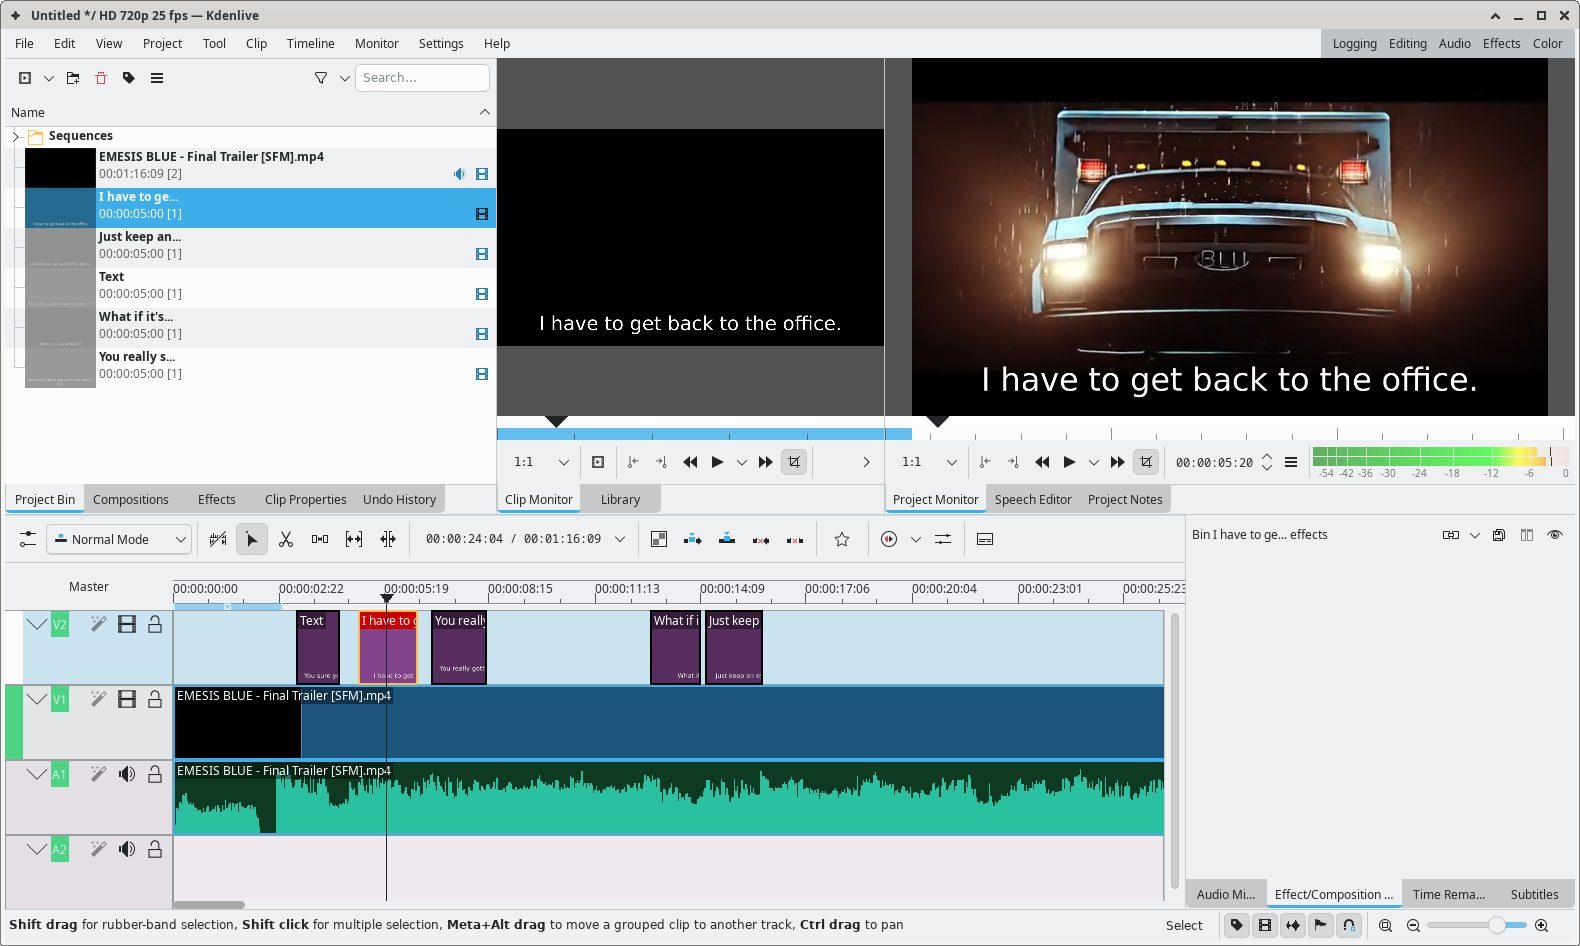Open the Normal Mode edit mode dropdown
Screen dimensions: 1580x946
click(119, 539)
